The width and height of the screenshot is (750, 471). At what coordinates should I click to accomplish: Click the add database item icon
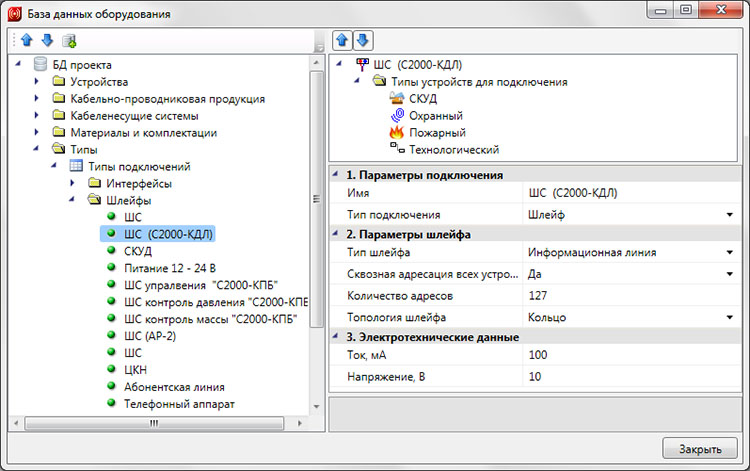69,41
